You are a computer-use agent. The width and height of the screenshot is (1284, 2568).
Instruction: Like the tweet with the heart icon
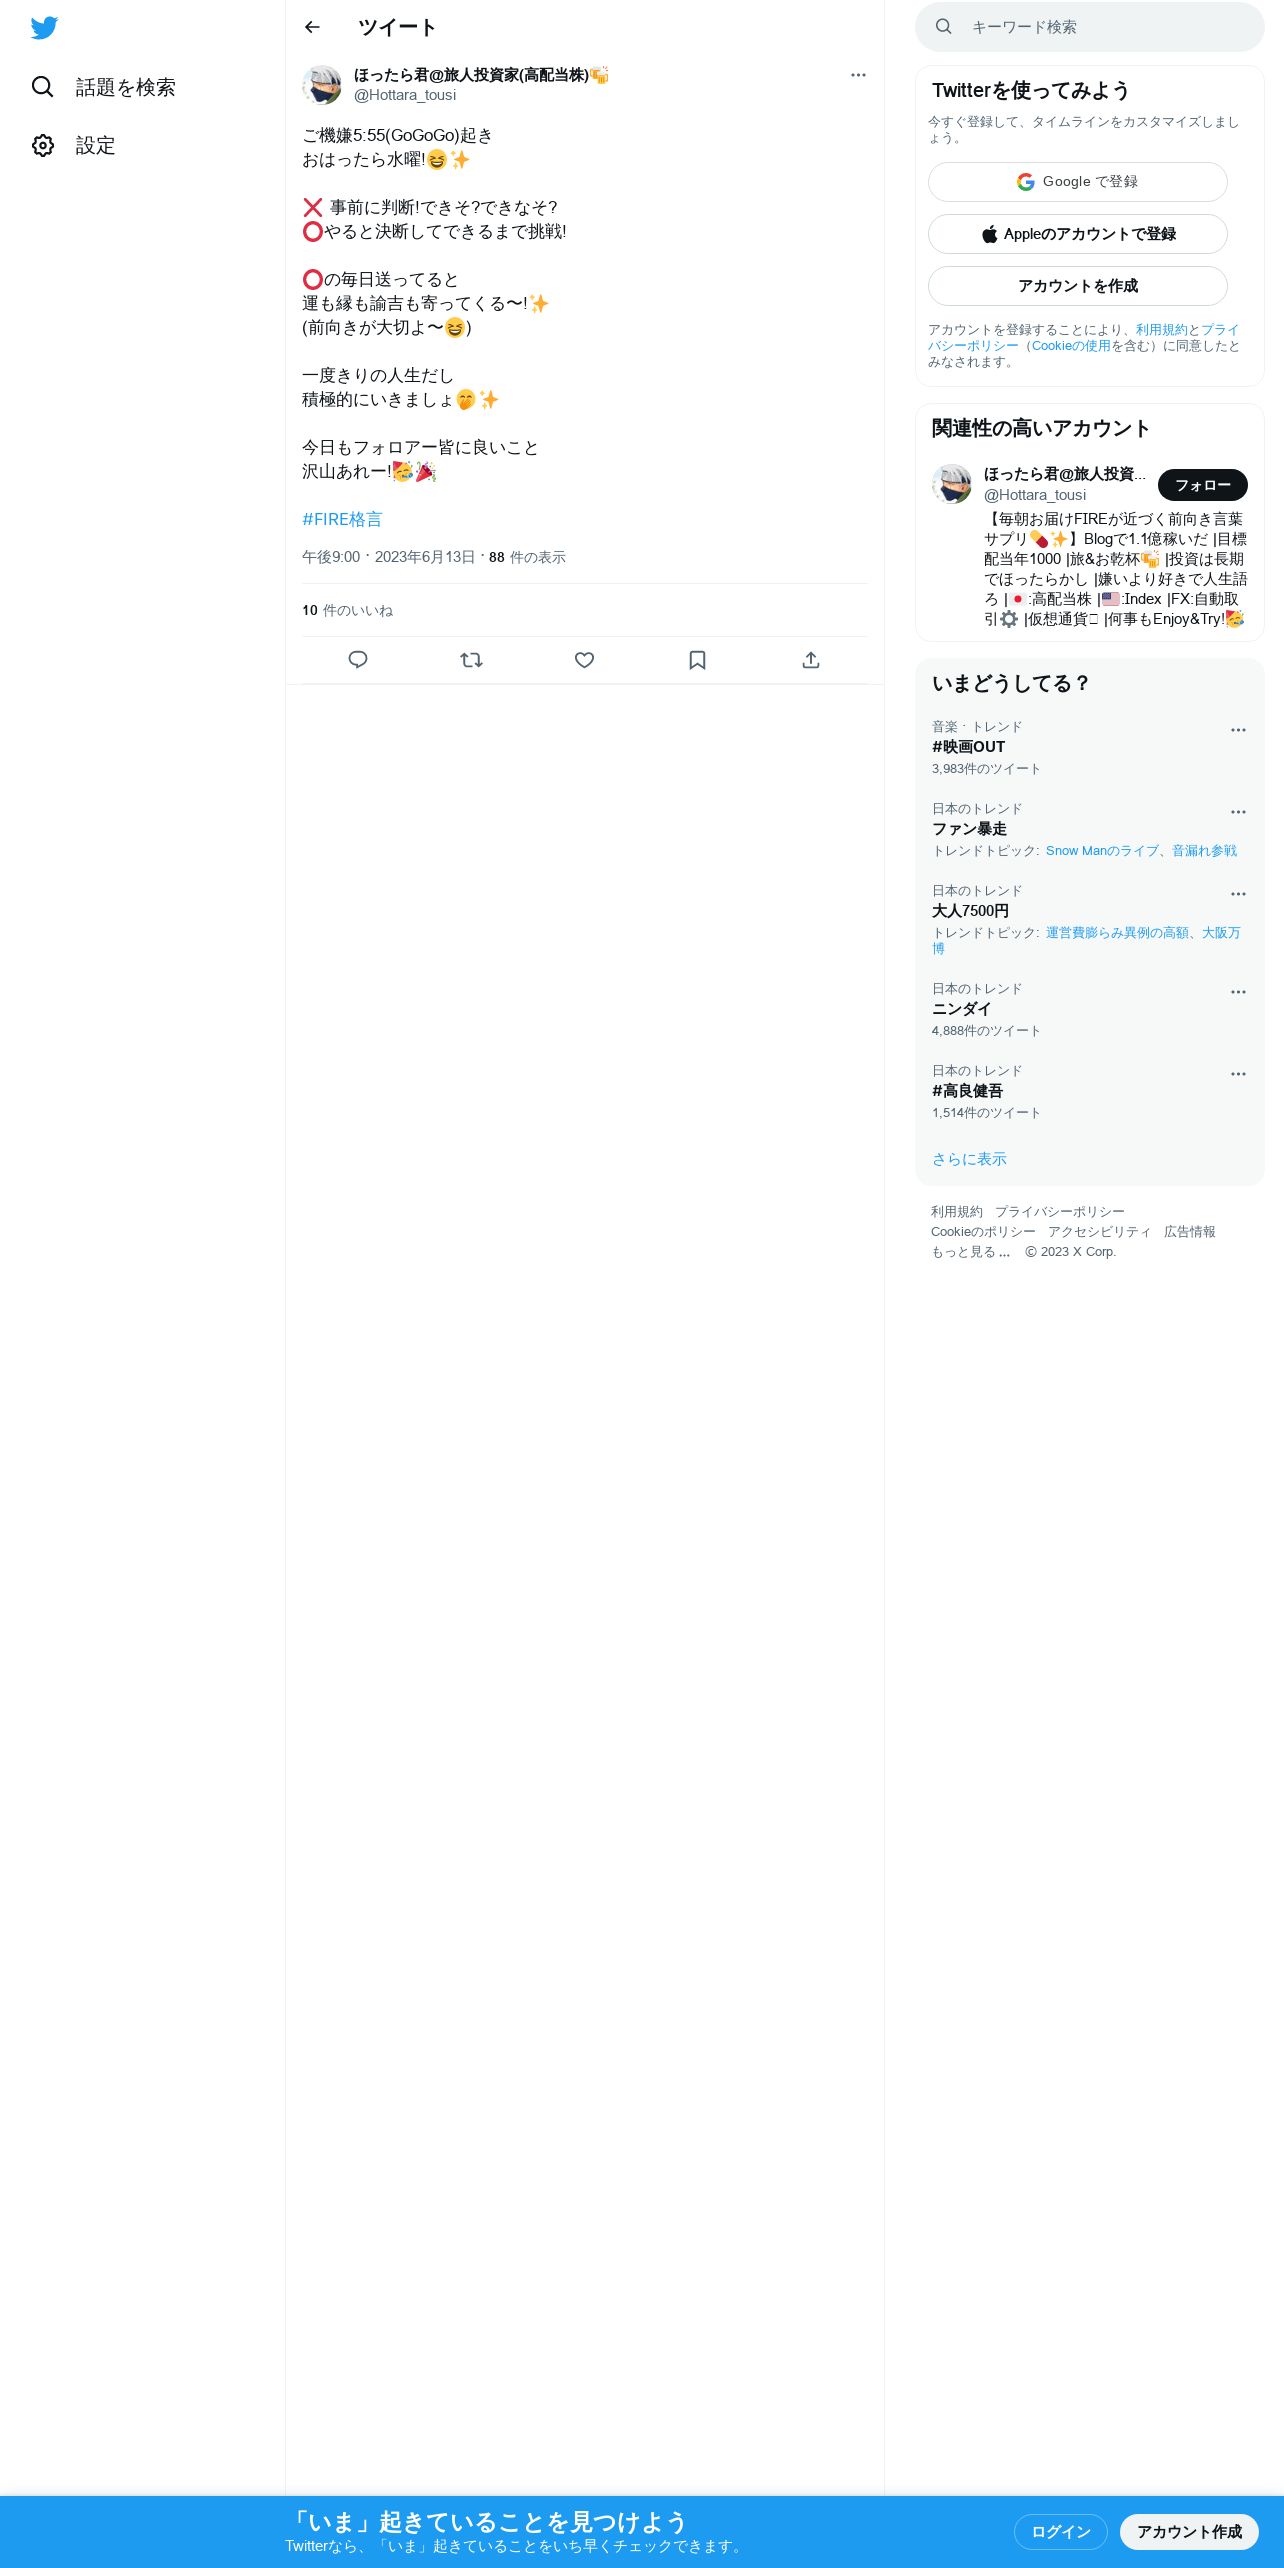[x=585, y=660]
